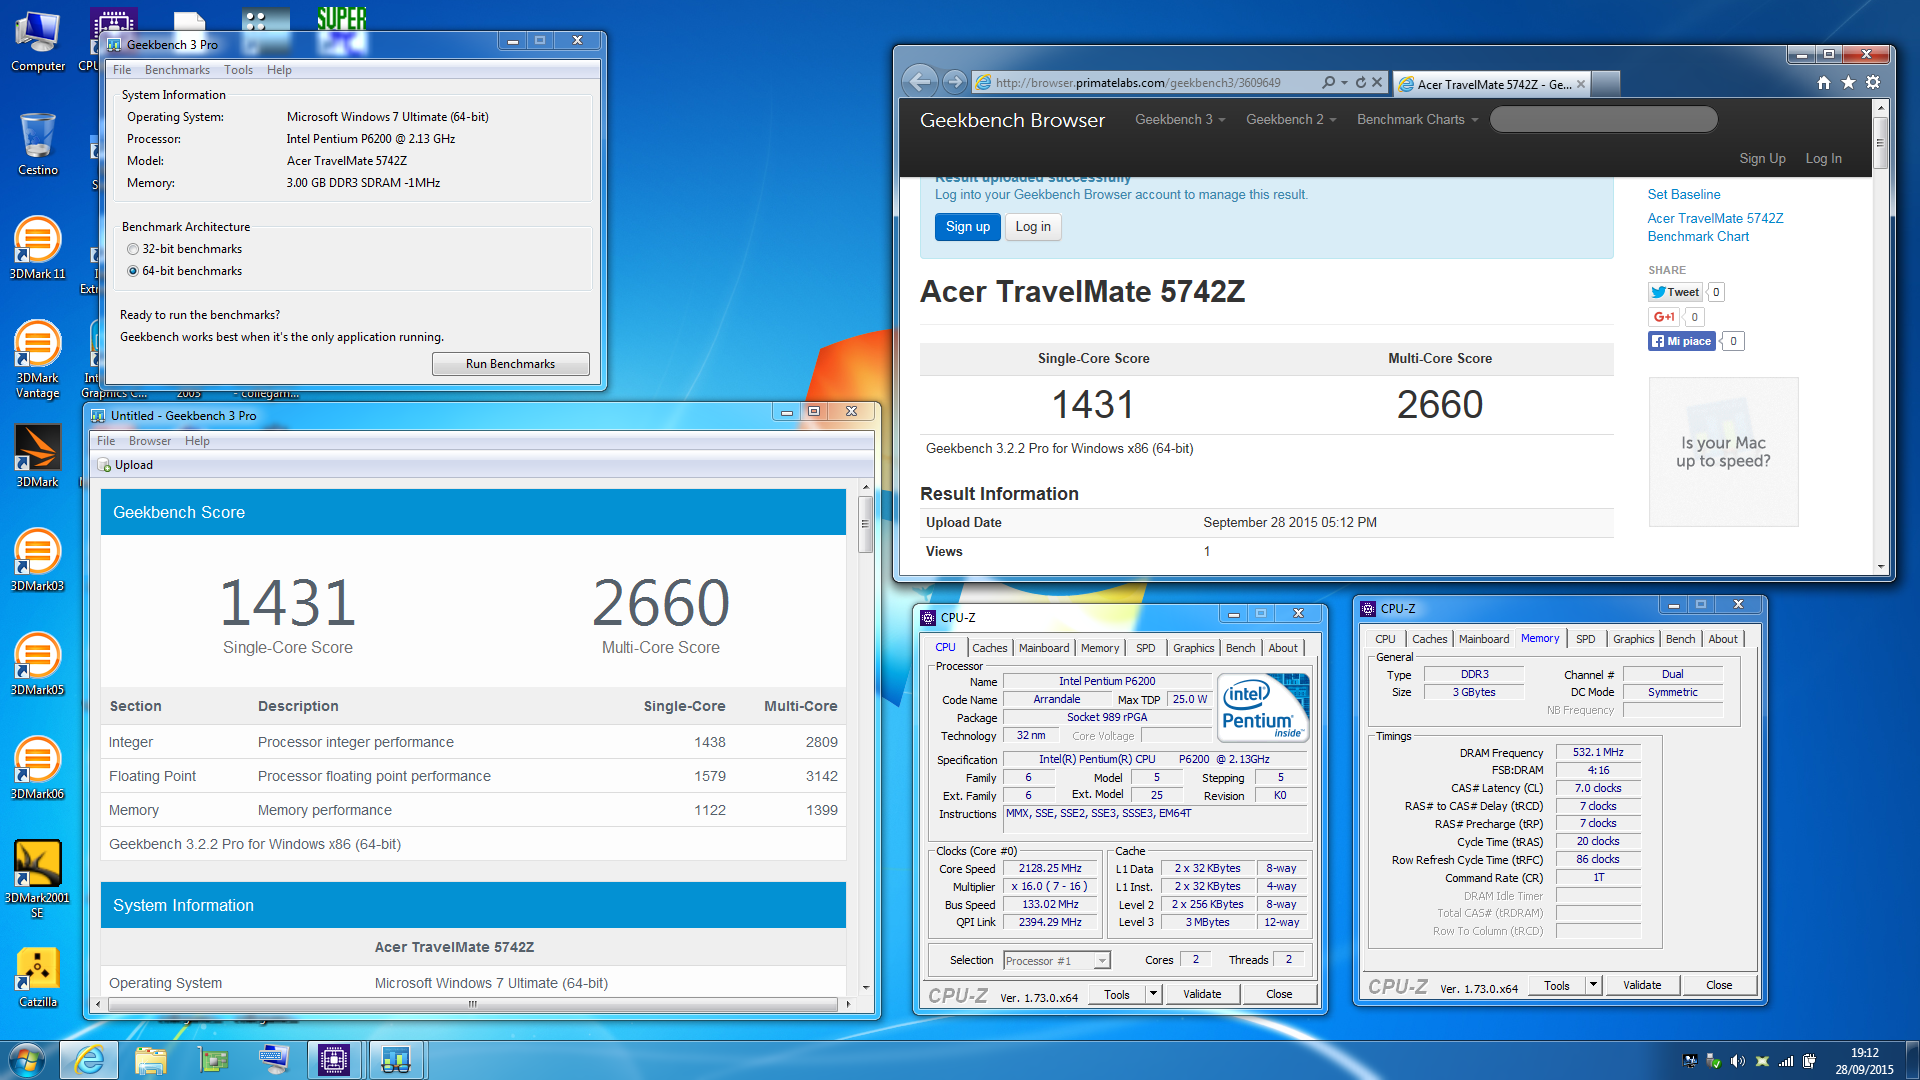Switch to Mainboard tab in left CPU-Z window
This screenshot has width=1920, height=1080.
[1044, 648]
